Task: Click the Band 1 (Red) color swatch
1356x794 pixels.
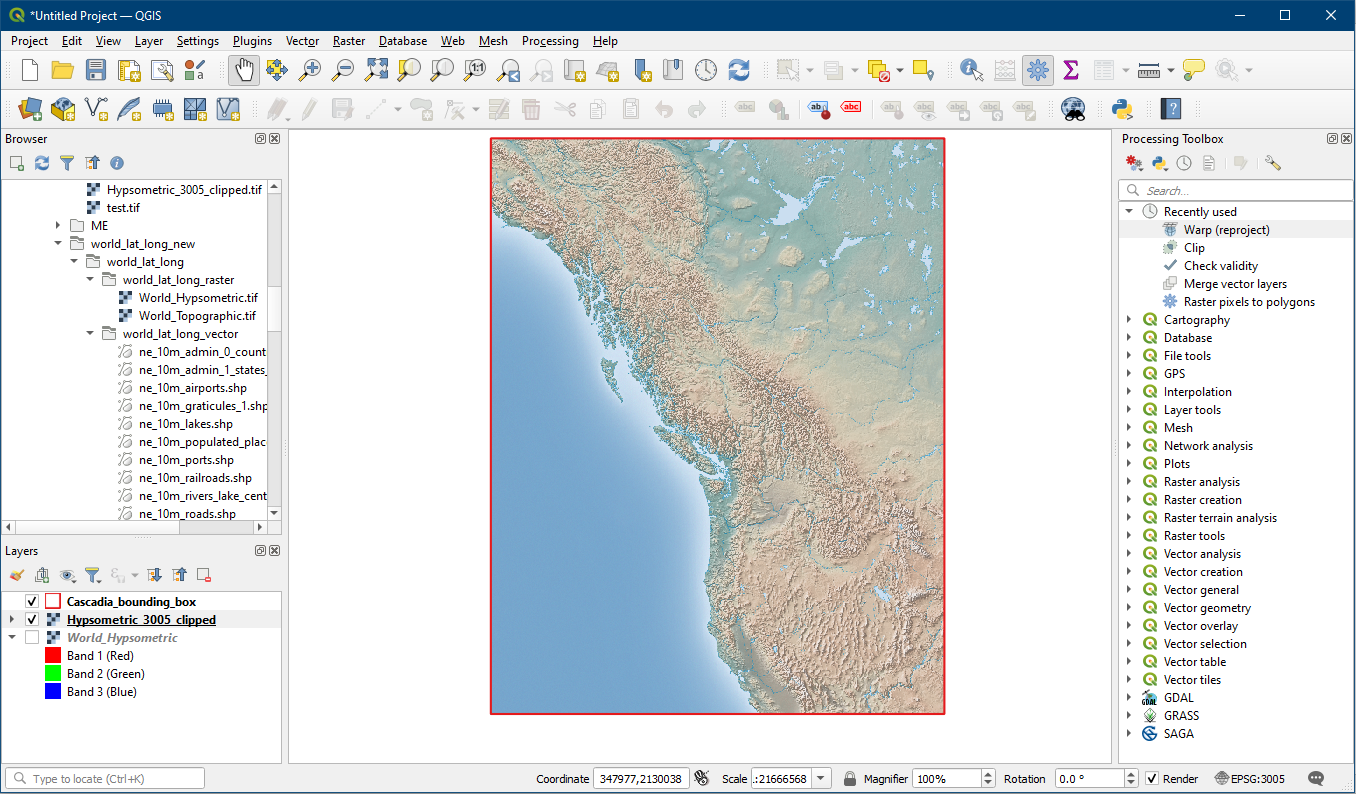Action: click(x=53, y=656)
